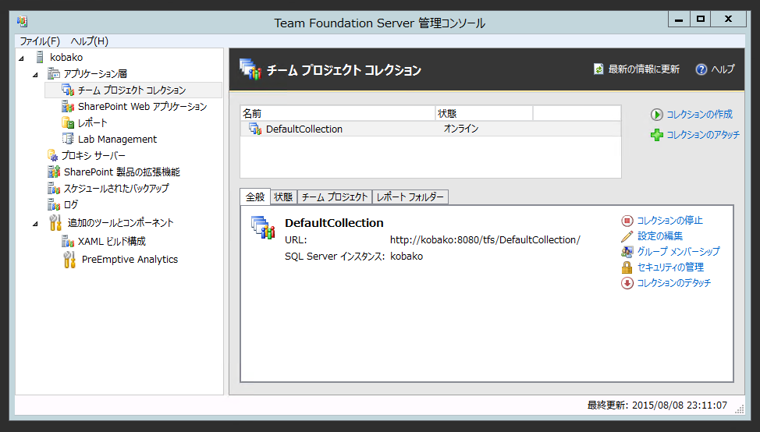Click the SQL Server インスタンス value kobako

point(406,256)
